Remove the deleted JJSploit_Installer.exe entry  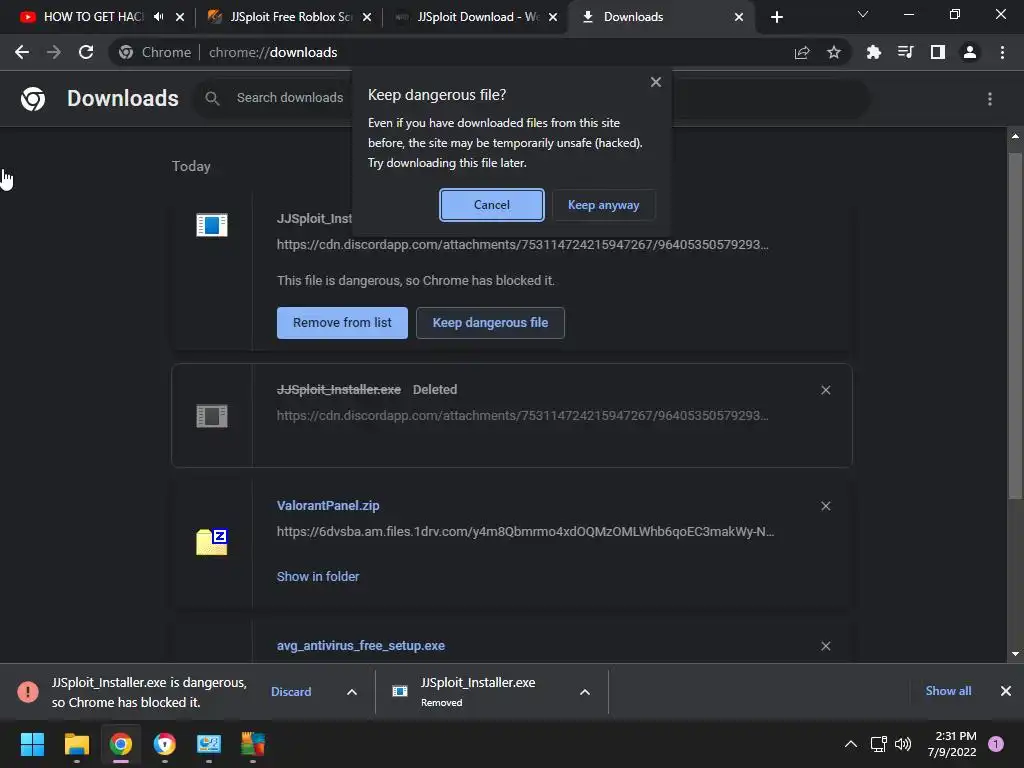pyautogui.click(x=825, y=390)
